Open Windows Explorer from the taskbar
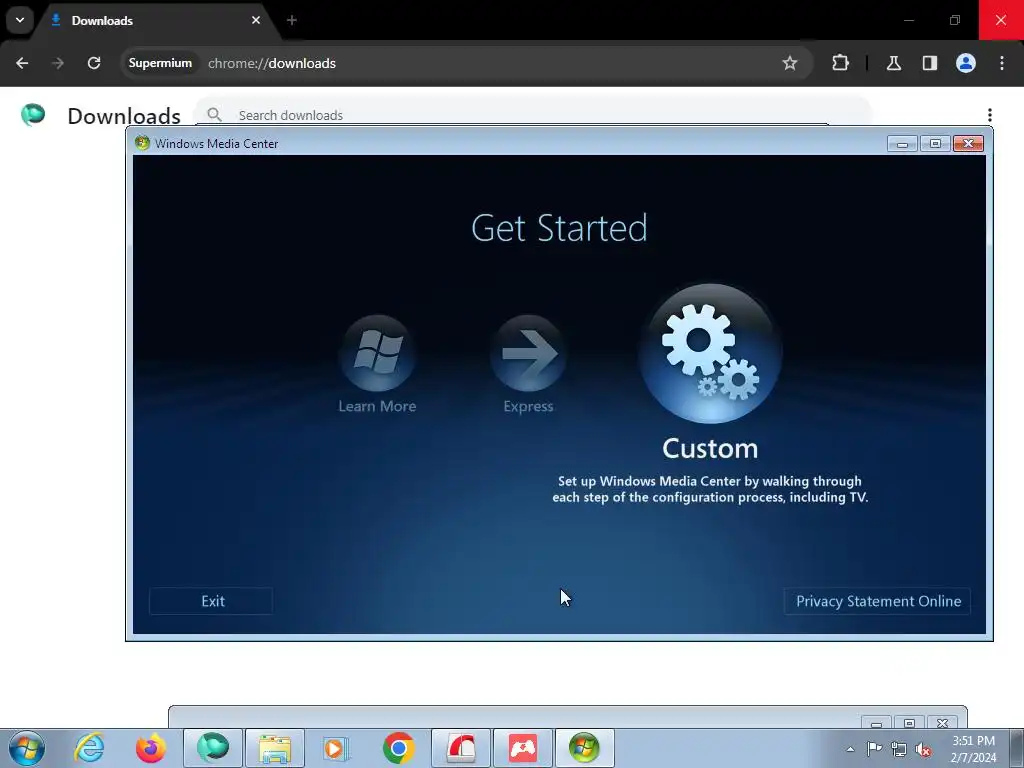 [275, 748]
